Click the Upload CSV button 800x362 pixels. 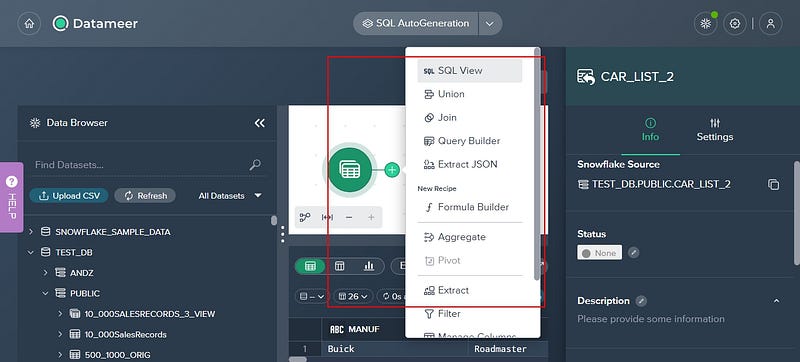click(69, 196)
